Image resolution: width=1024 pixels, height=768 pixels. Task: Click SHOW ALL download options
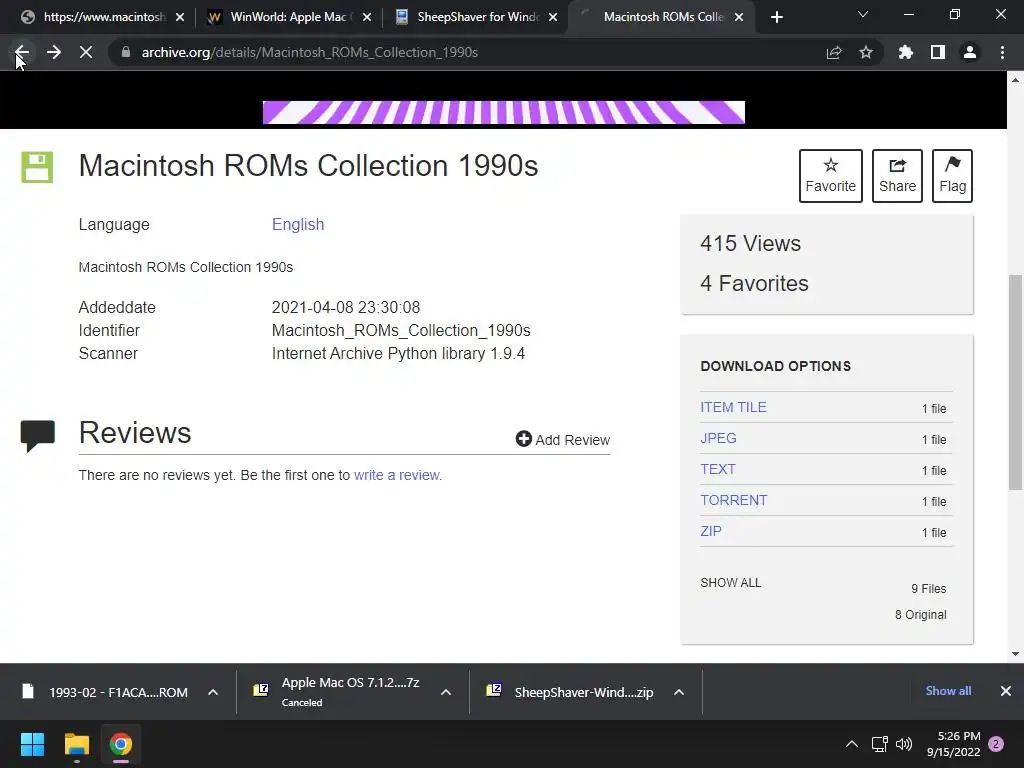tap(731, 583)
